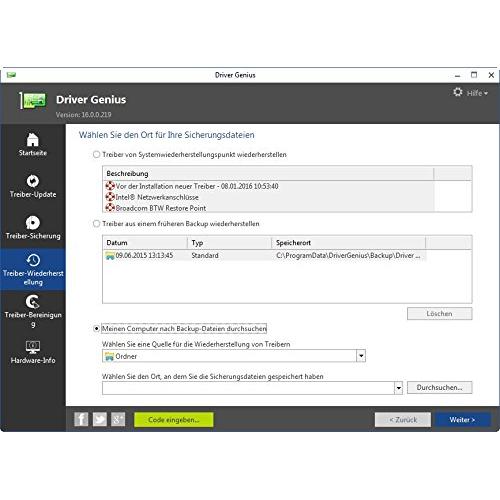
Task: Switch to Treiber-Wiederherstellung sidebar tab
Action: point(33,269)
